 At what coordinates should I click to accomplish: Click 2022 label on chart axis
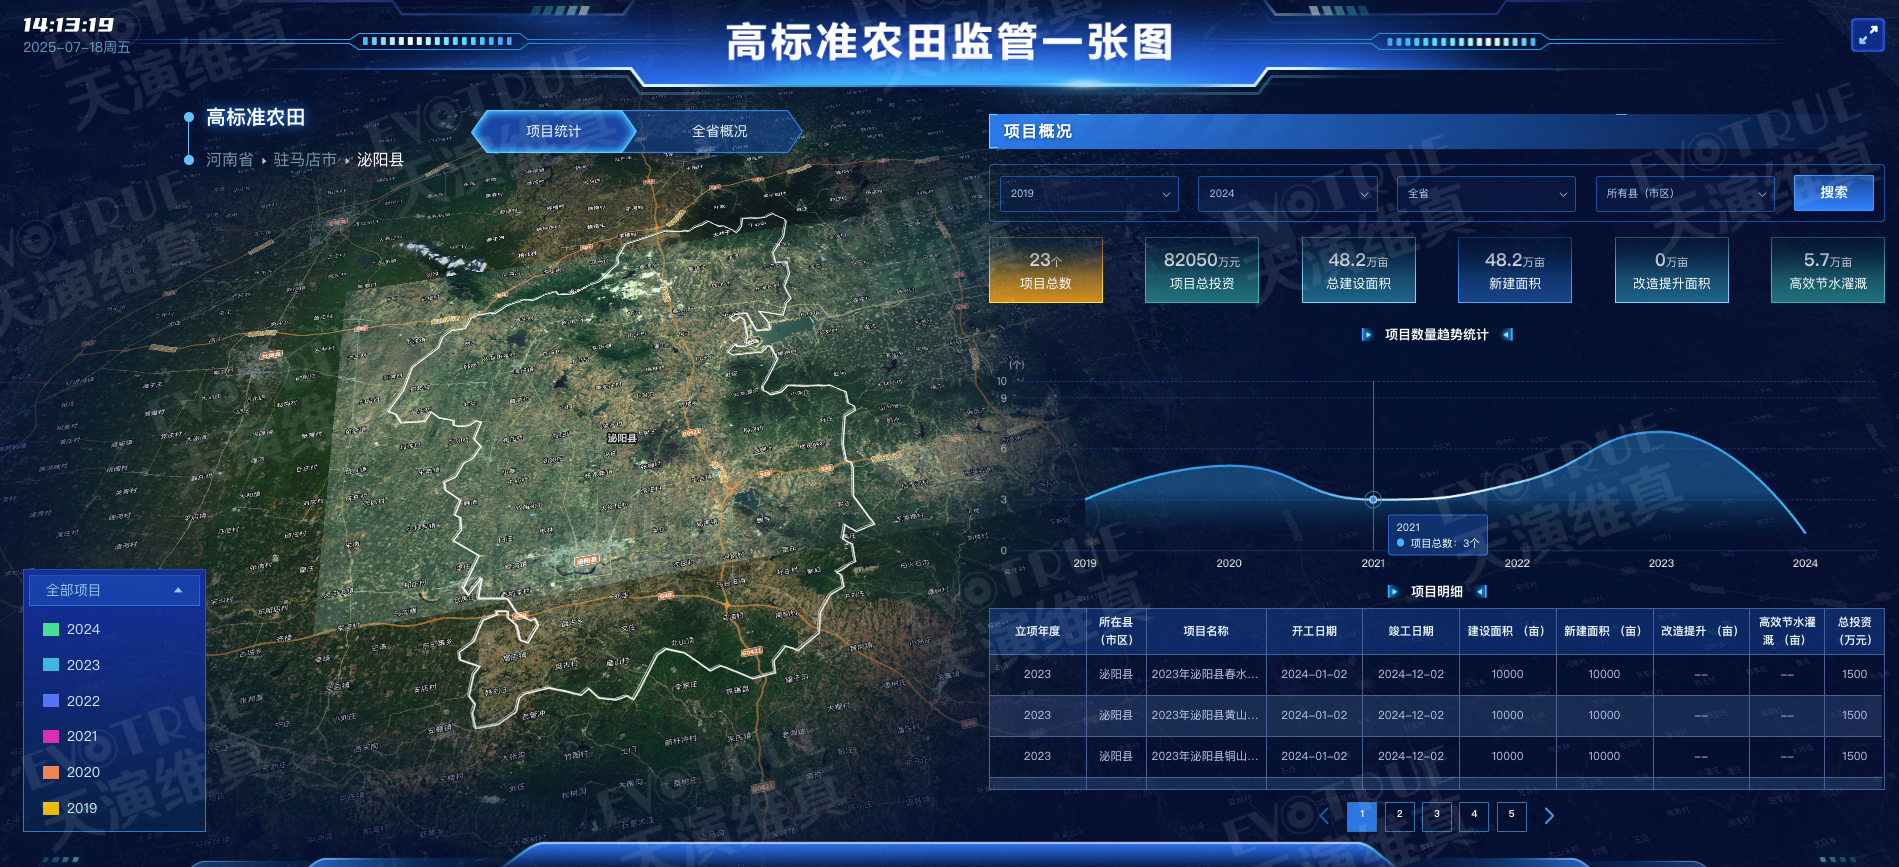tap(1517, 563)
